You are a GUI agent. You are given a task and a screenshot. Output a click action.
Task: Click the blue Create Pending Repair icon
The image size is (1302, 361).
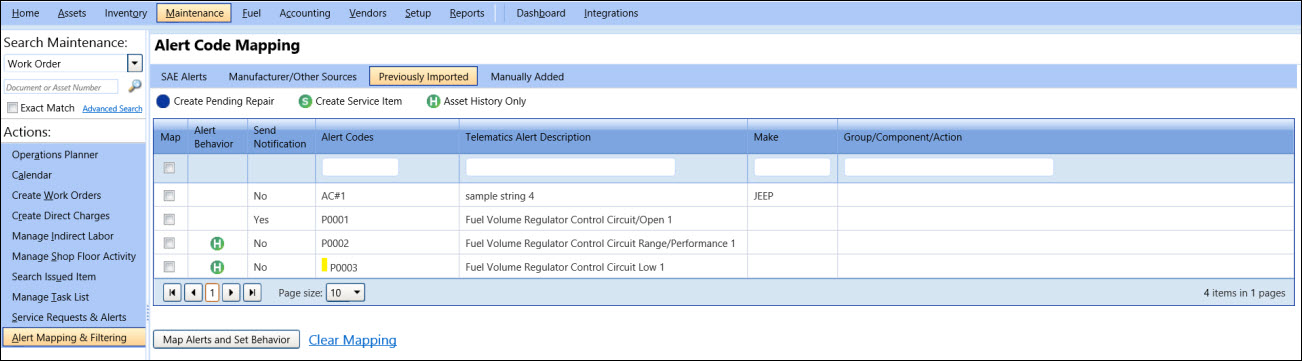[x=163, y=101]
